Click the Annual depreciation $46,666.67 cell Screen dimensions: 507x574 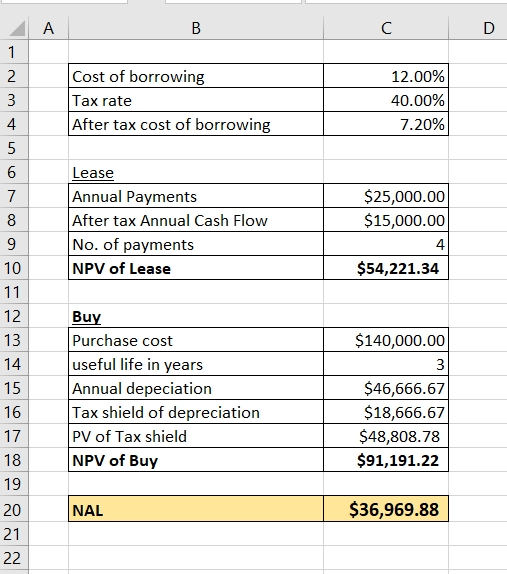point(386,388)
